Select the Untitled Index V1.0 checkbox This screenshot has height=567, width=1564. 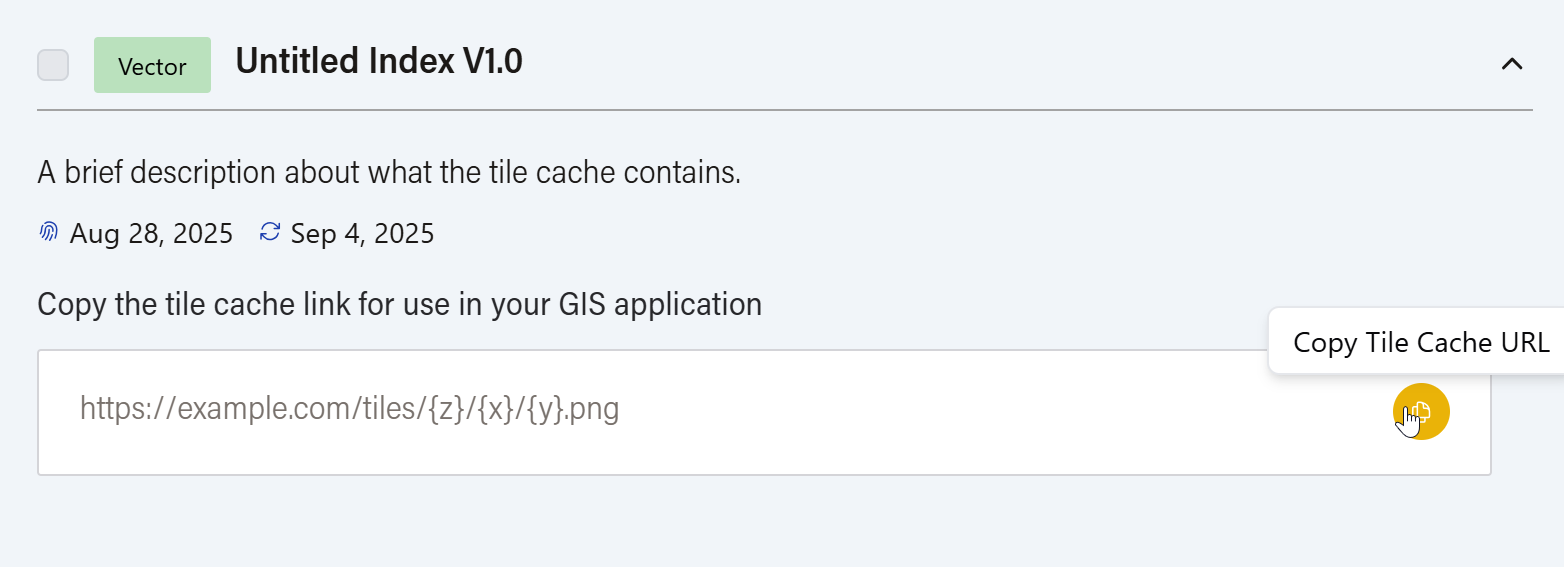(x=53, y=65)
